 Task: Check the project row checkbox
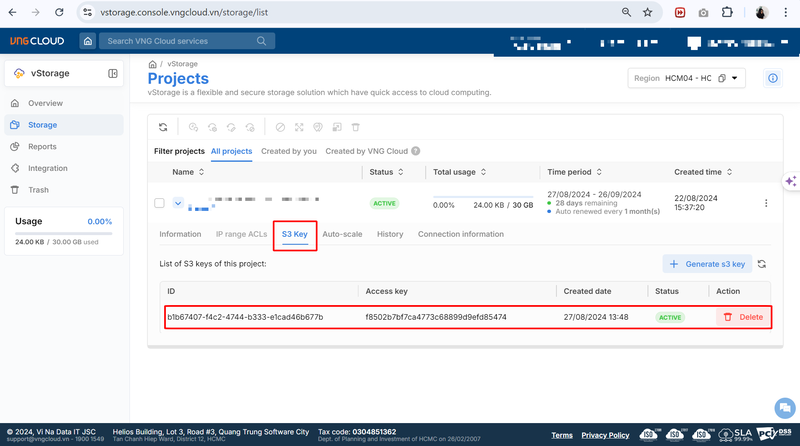[x=159, y=203]
